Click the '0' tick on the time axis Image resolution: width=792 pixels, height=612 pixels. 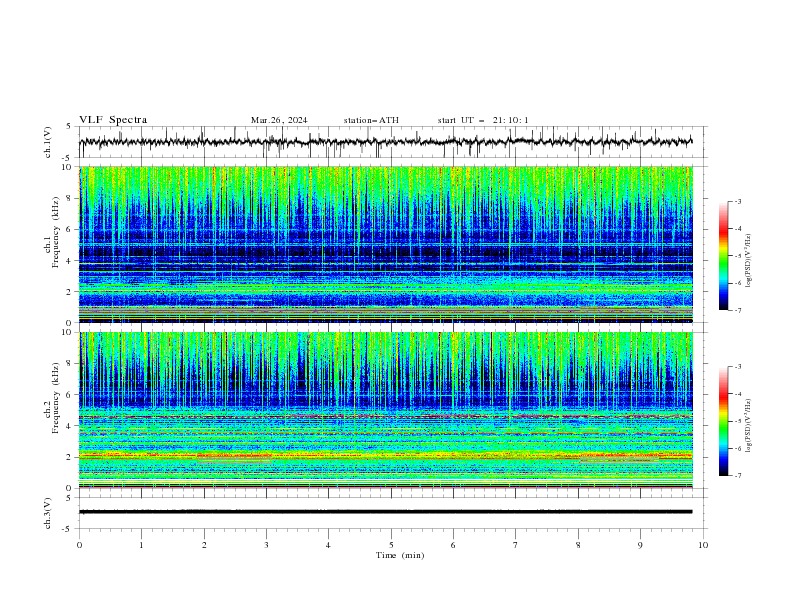coord(79,545)
